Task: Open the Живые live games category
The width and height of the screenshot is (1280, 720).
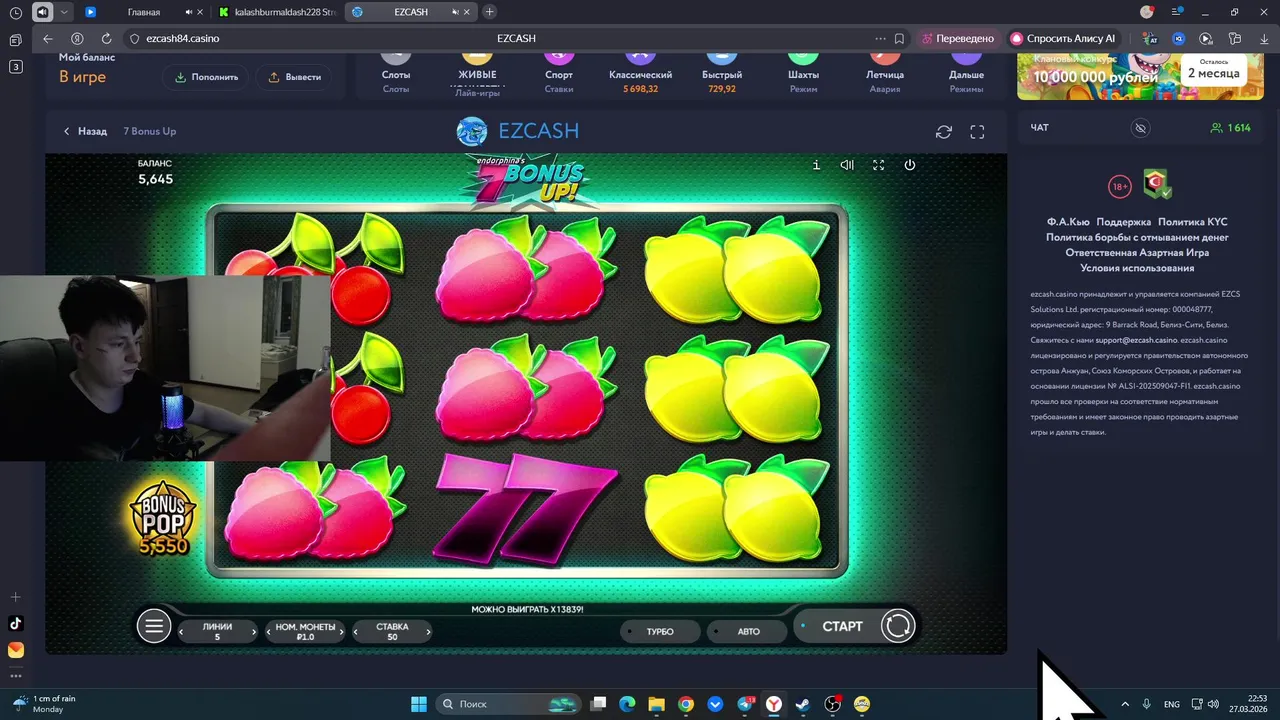Action: click(477, 74)
